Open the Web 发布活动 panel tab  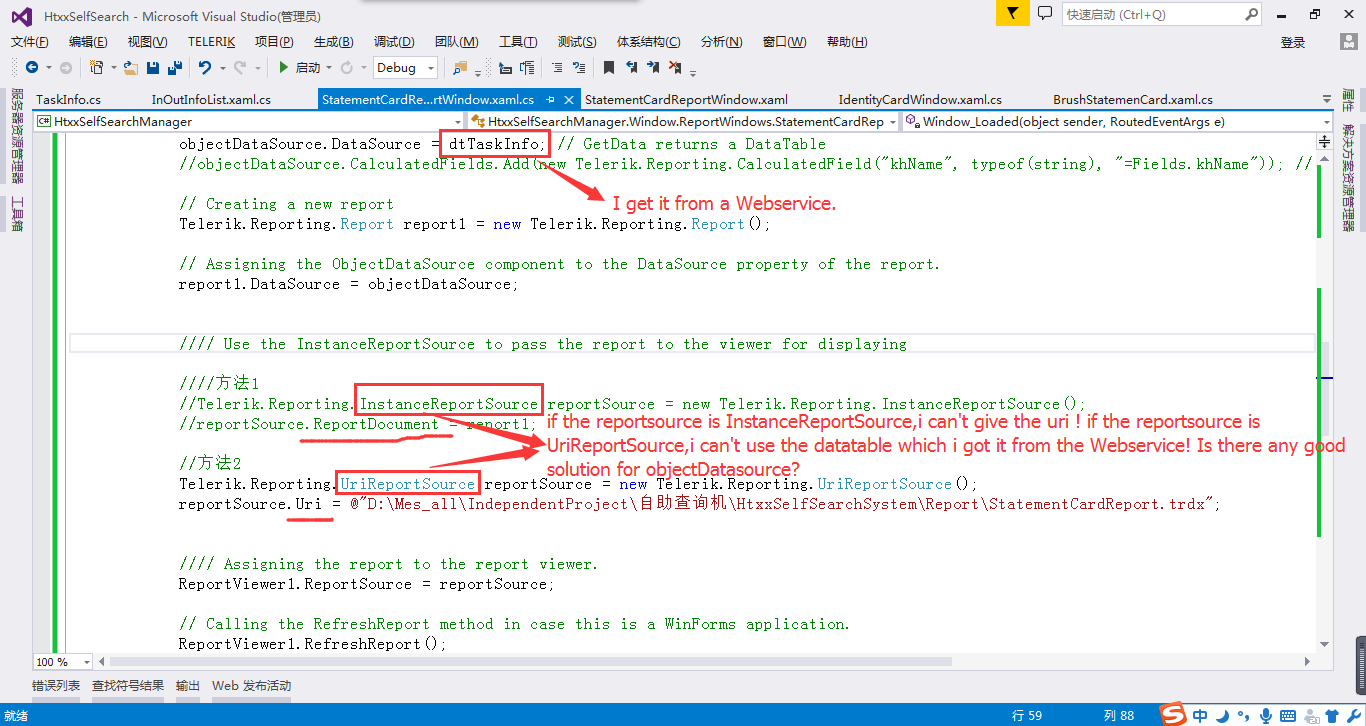click(x=251, y=686)
